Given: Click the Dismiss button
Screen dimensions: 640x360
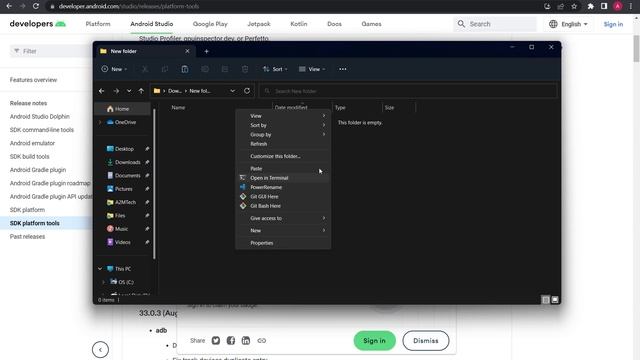Looking at the screenshot, I should pyautogui.click(x=426, y=340).
